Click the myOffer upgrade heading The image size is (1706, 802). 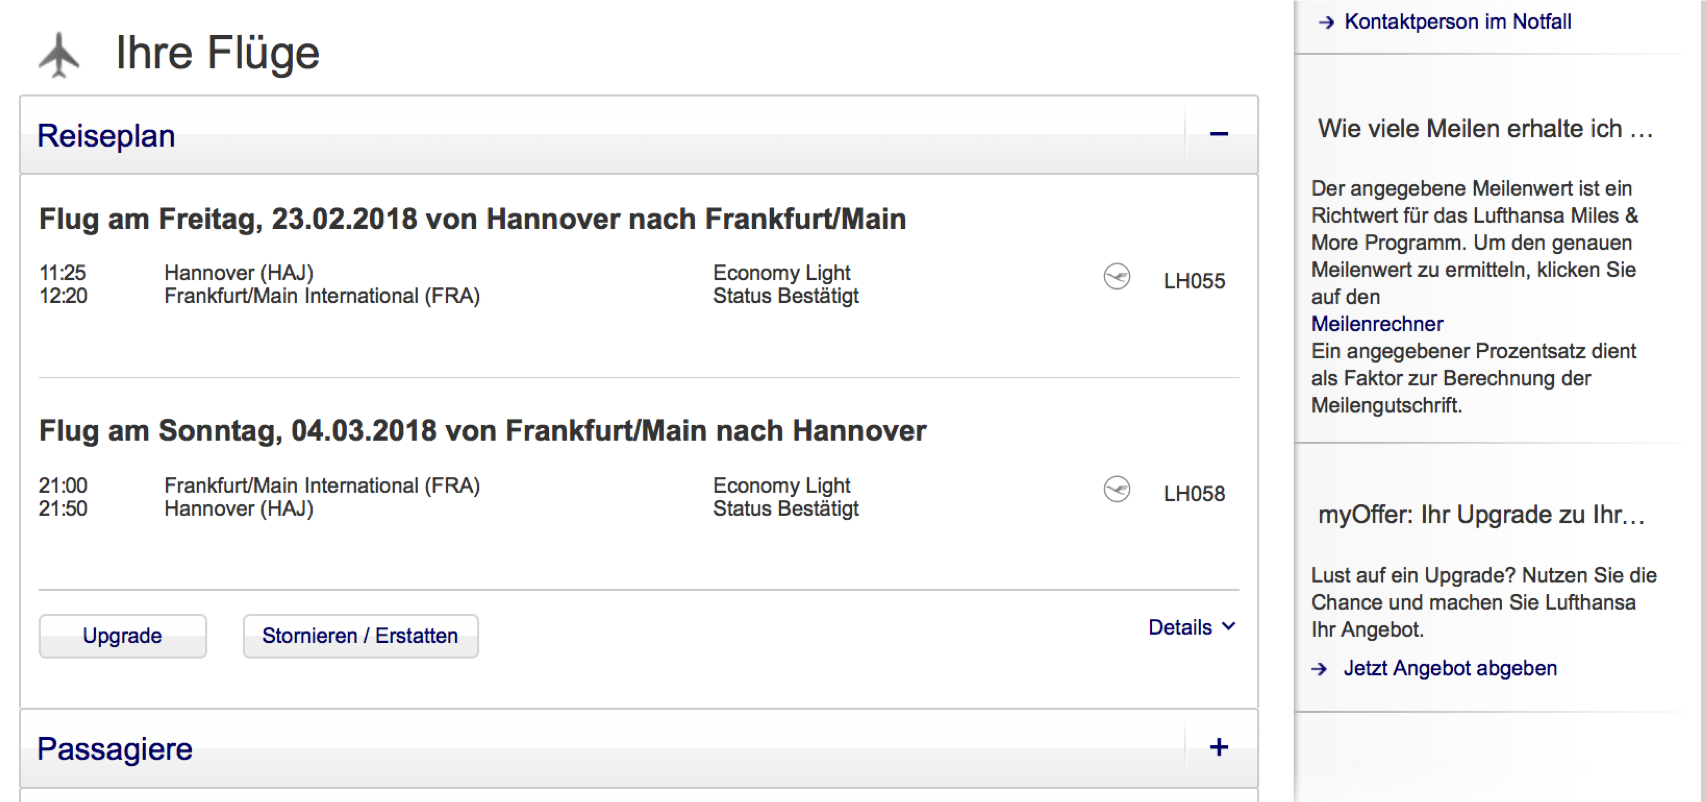[x=1481, y=515]
